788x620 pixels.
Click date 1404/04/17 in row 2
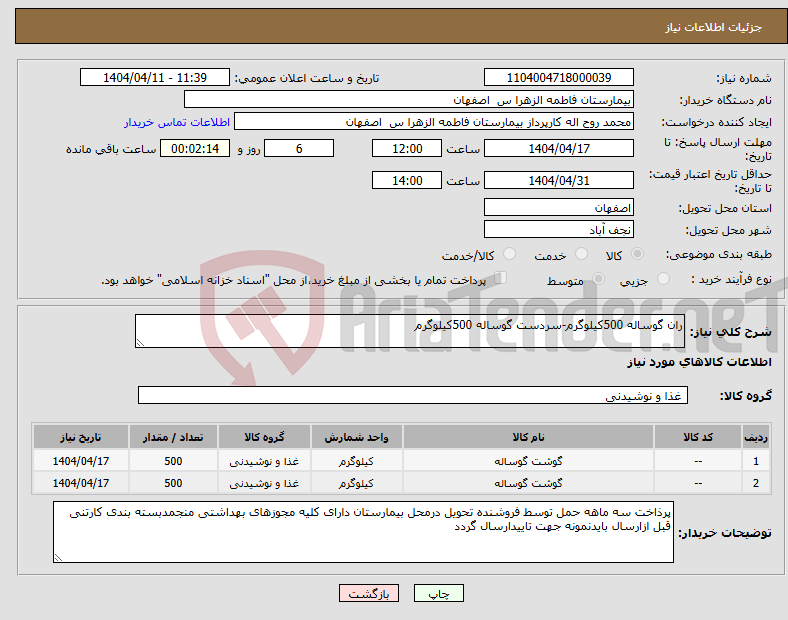click(80, 483)
